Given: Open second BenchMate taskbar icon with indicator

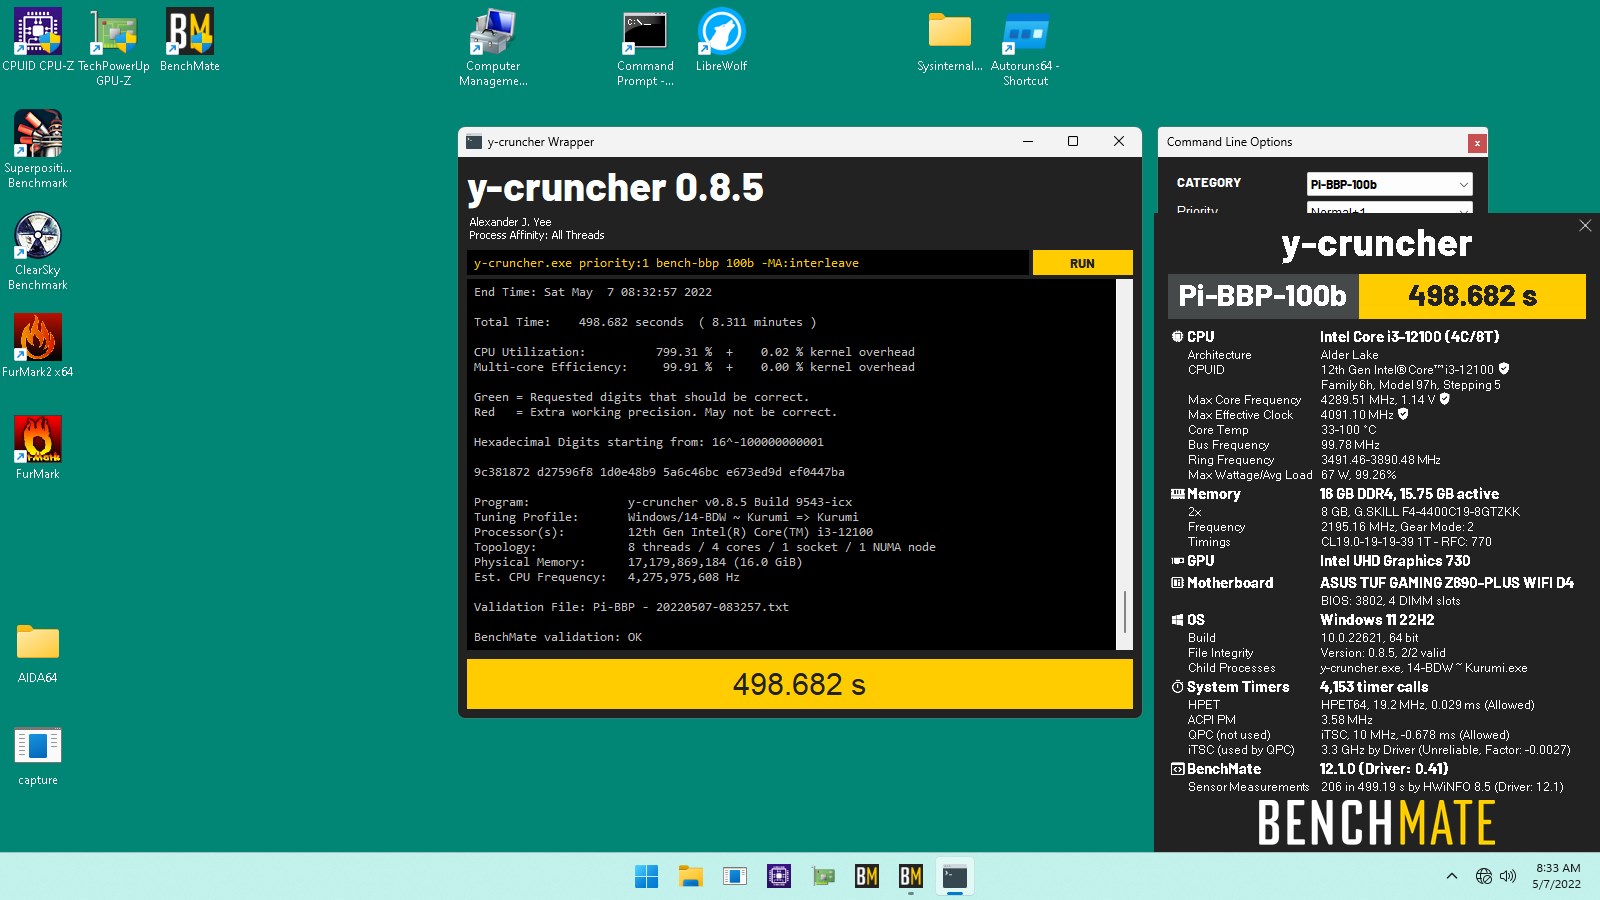Looking at the screenshot, I should 911,877.
